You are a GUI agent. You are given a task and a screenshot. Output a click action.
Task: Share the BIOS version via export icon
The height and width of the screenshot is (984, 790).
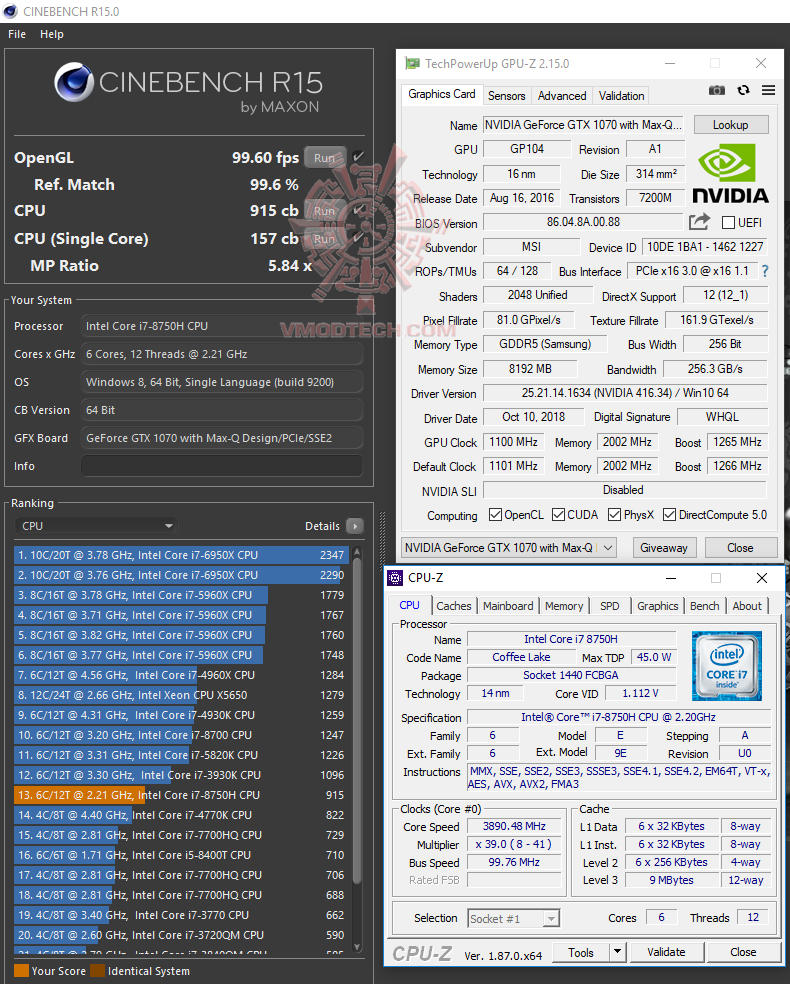pyautogui.click(x=699, y=222)
